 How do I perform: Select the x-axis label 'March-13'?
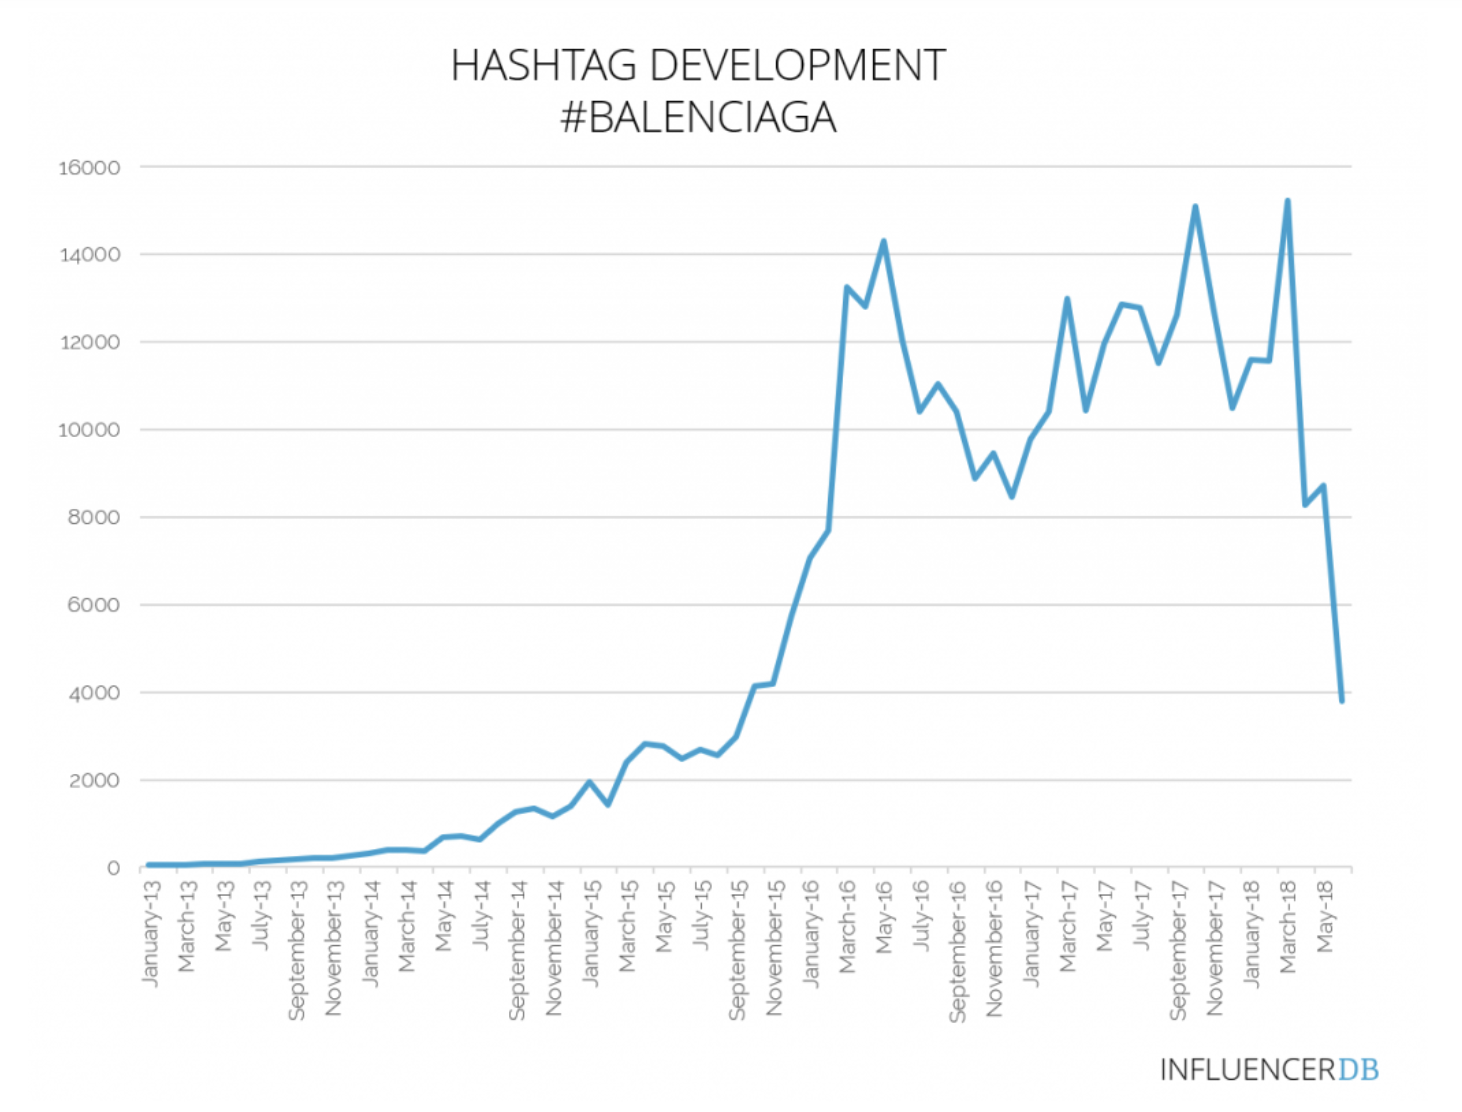187,926
